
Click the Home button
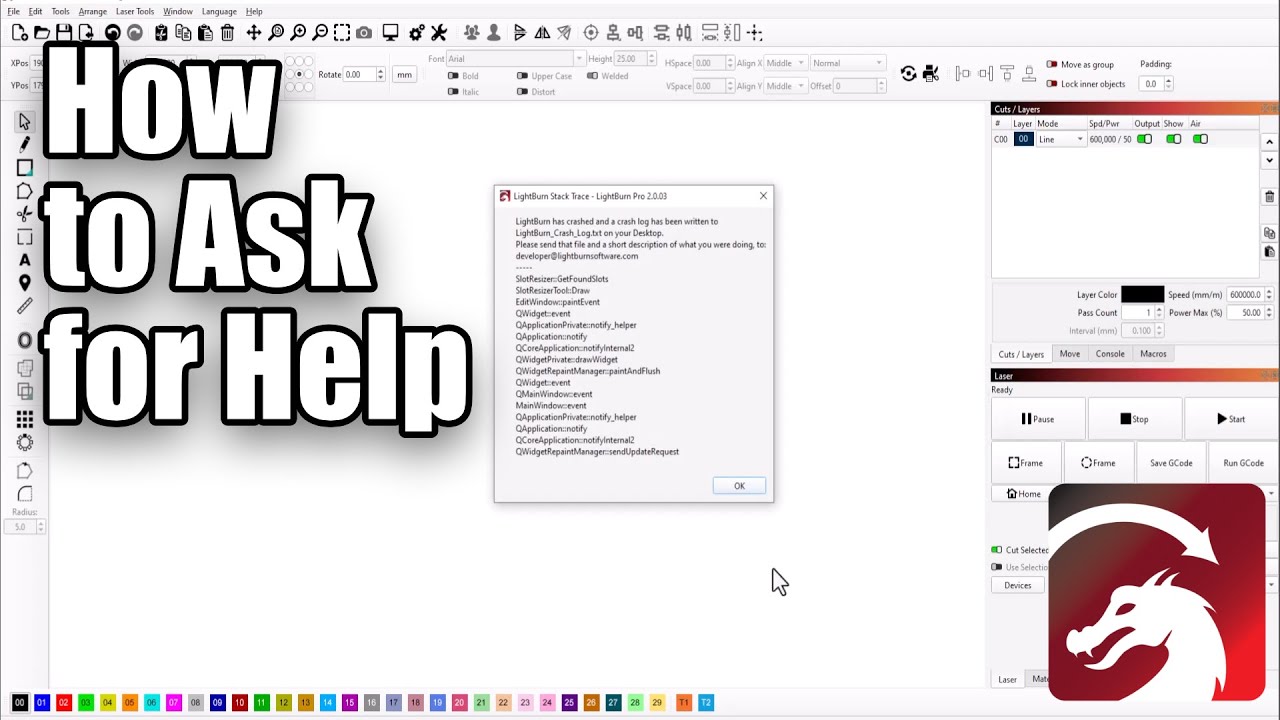[1023, 494]
